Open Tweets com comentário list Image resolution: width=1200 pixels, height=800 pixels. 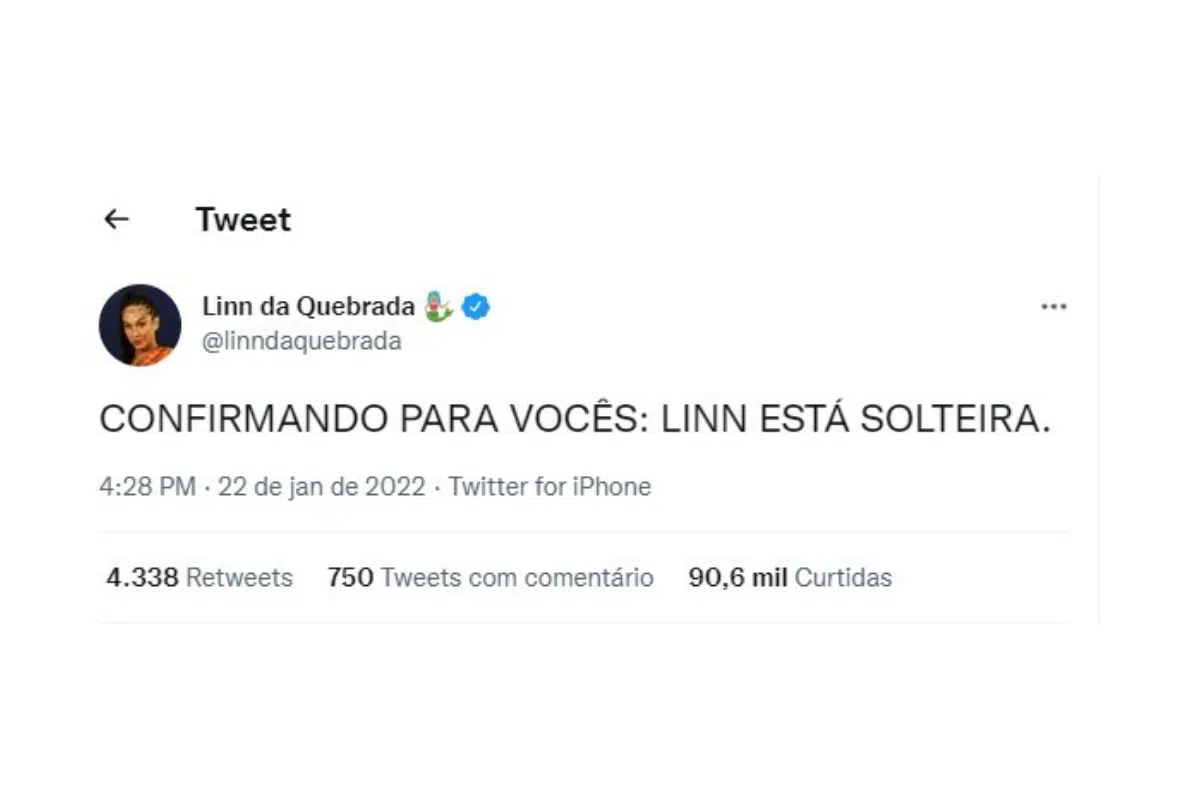tap(517, 577)
